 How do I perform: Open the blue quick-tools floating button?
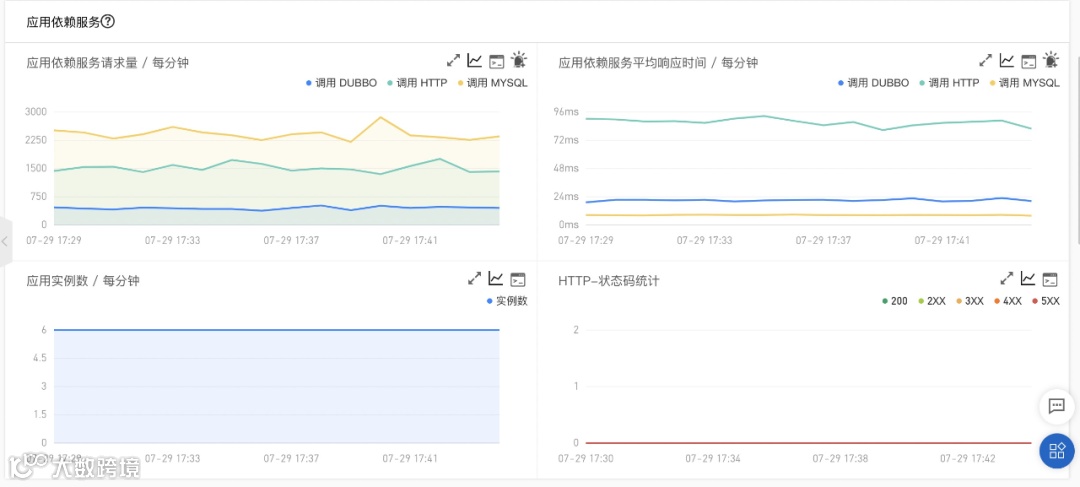pyautogui.click(x=1056, y=451)
